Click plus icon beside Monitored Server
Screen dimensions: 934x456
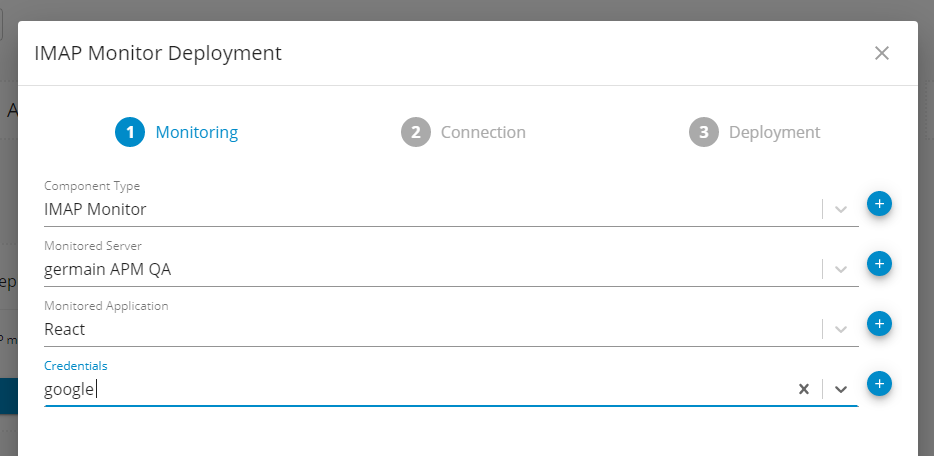[879, 264]
